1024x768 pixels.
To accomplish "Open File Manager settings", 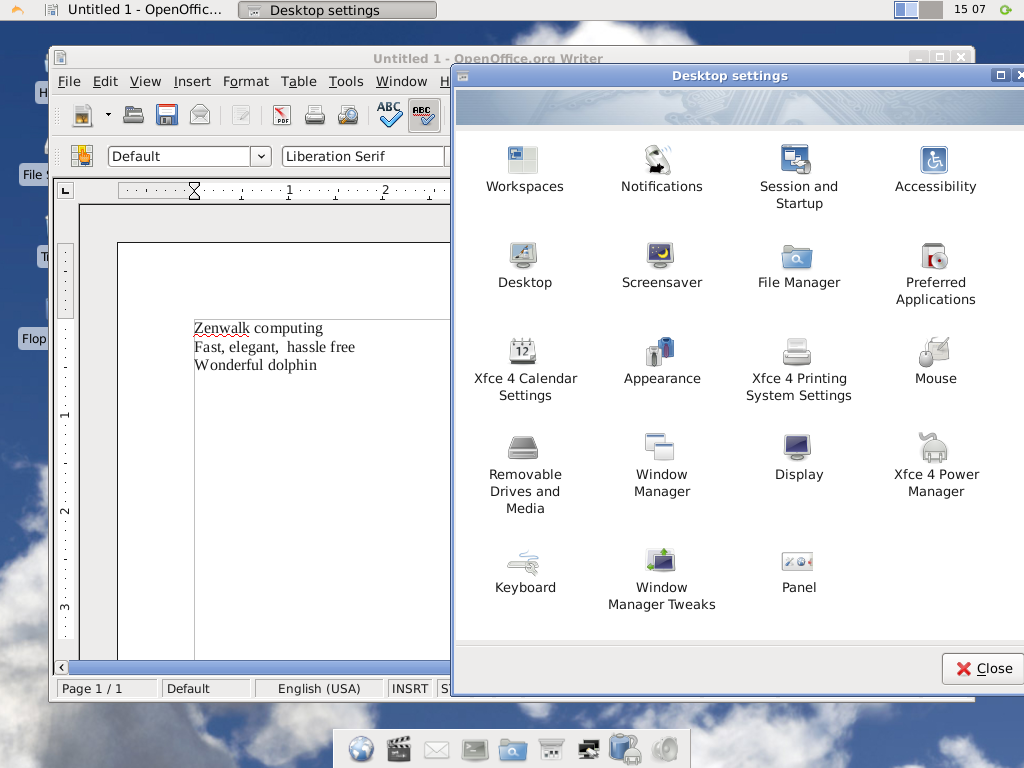I will pos(799,265).
